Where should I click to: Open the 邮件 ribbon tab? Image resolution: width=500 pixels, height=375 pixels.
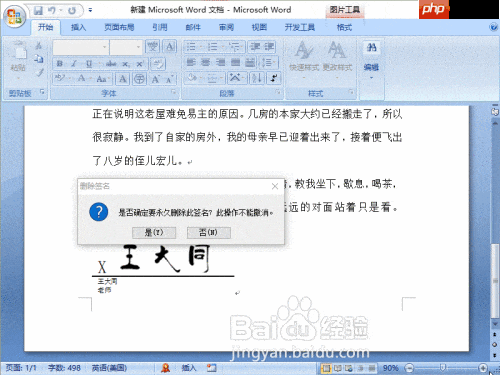(x=193, y=27)
